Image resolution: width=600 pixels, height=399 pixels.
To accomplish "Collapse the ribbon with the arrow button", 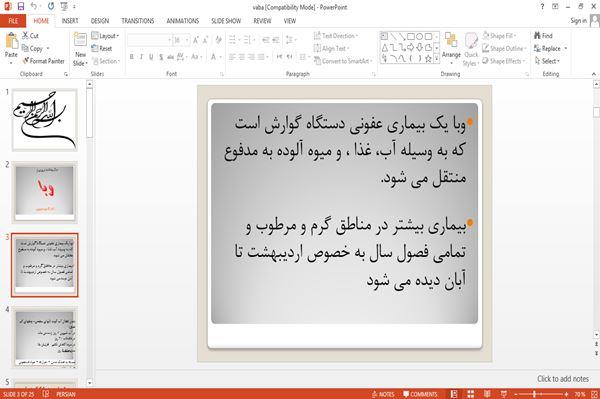I will click(x=593, y=74).
